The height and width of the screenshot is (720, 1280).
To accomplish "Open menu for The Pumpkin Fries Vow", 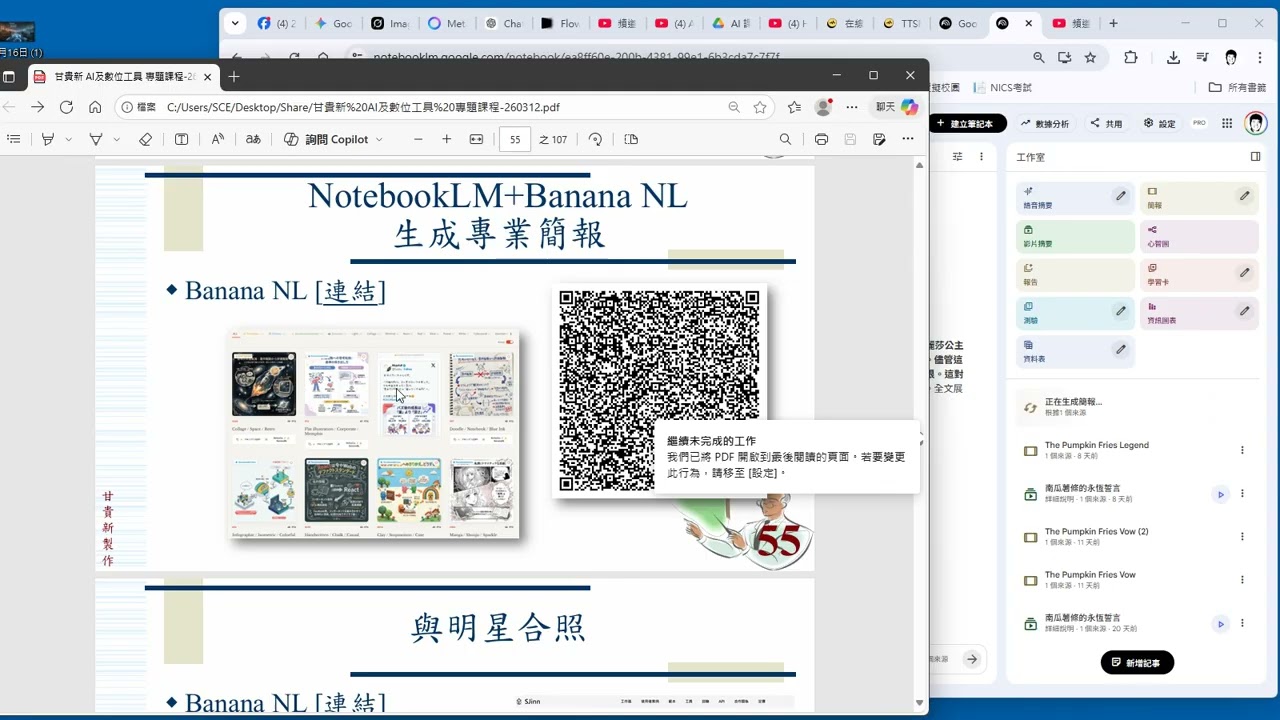I will coord(1242,580).
